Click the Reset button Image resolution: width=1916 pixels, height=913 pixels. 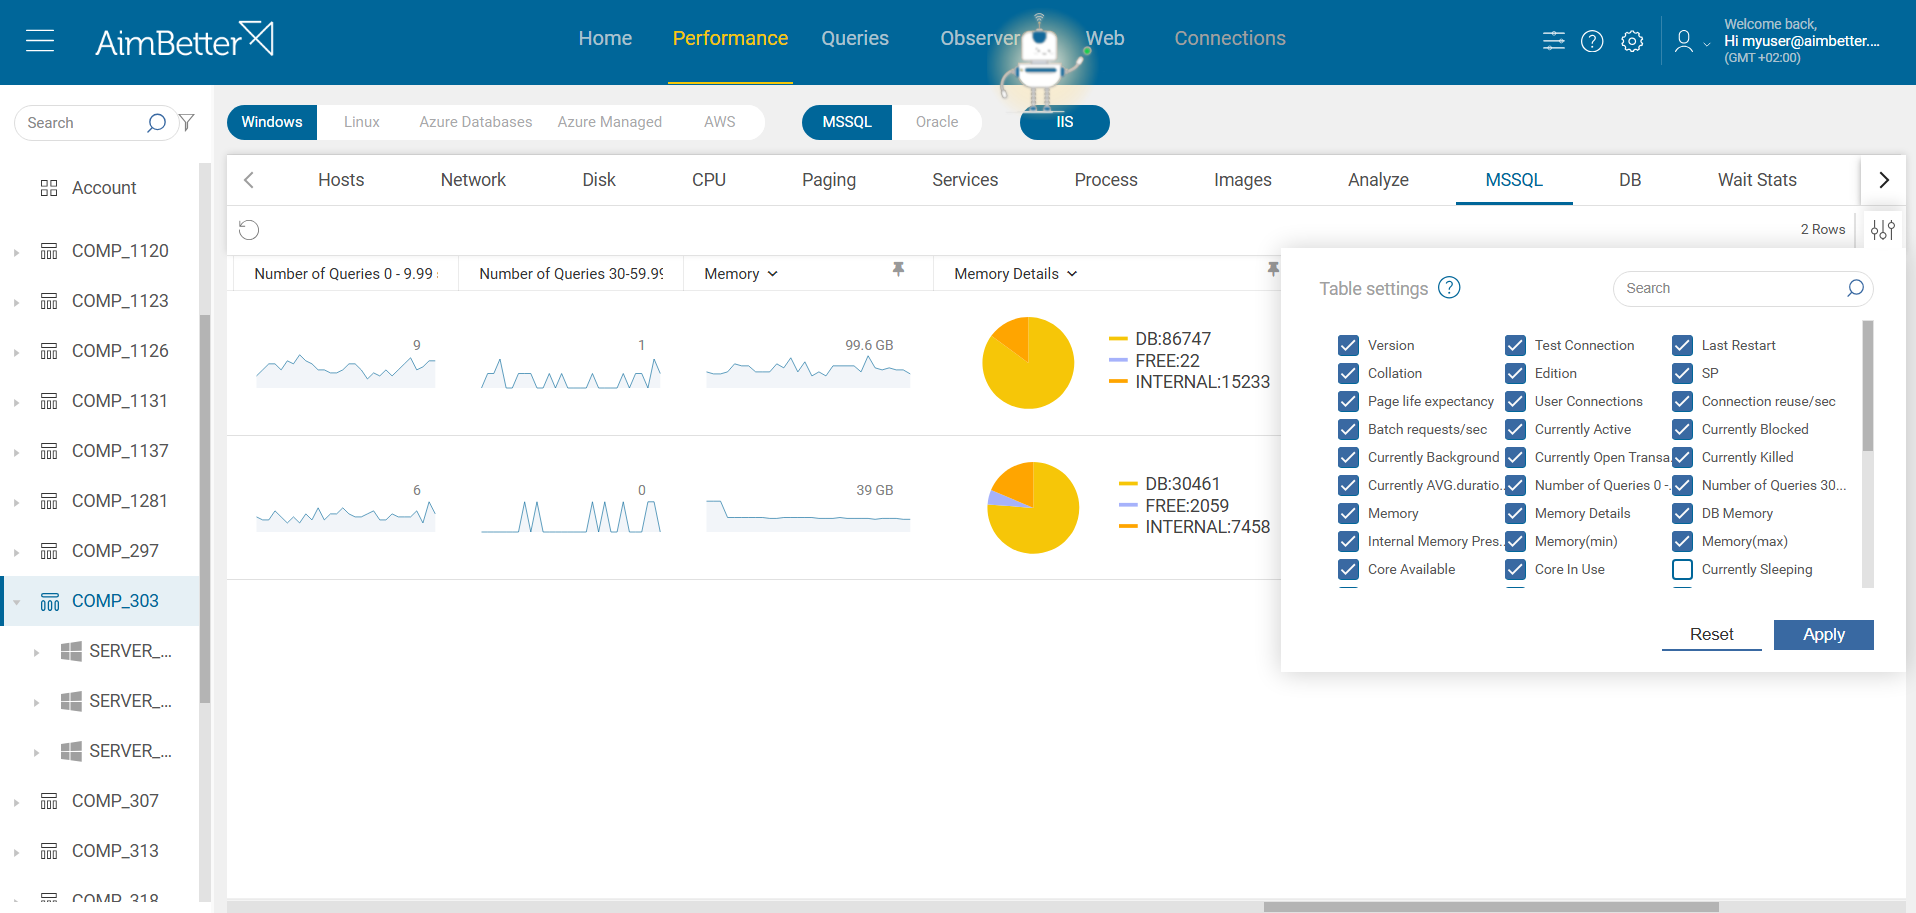(1712, 635)
